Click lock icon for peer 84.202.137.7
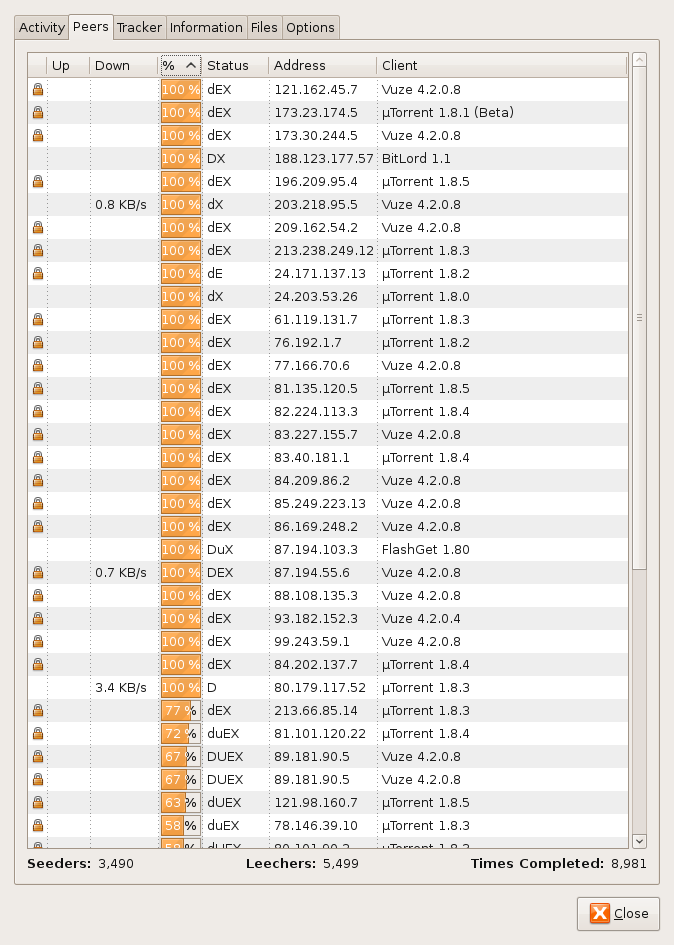Screen dimensions: 674x945 [x=38, y=665]
